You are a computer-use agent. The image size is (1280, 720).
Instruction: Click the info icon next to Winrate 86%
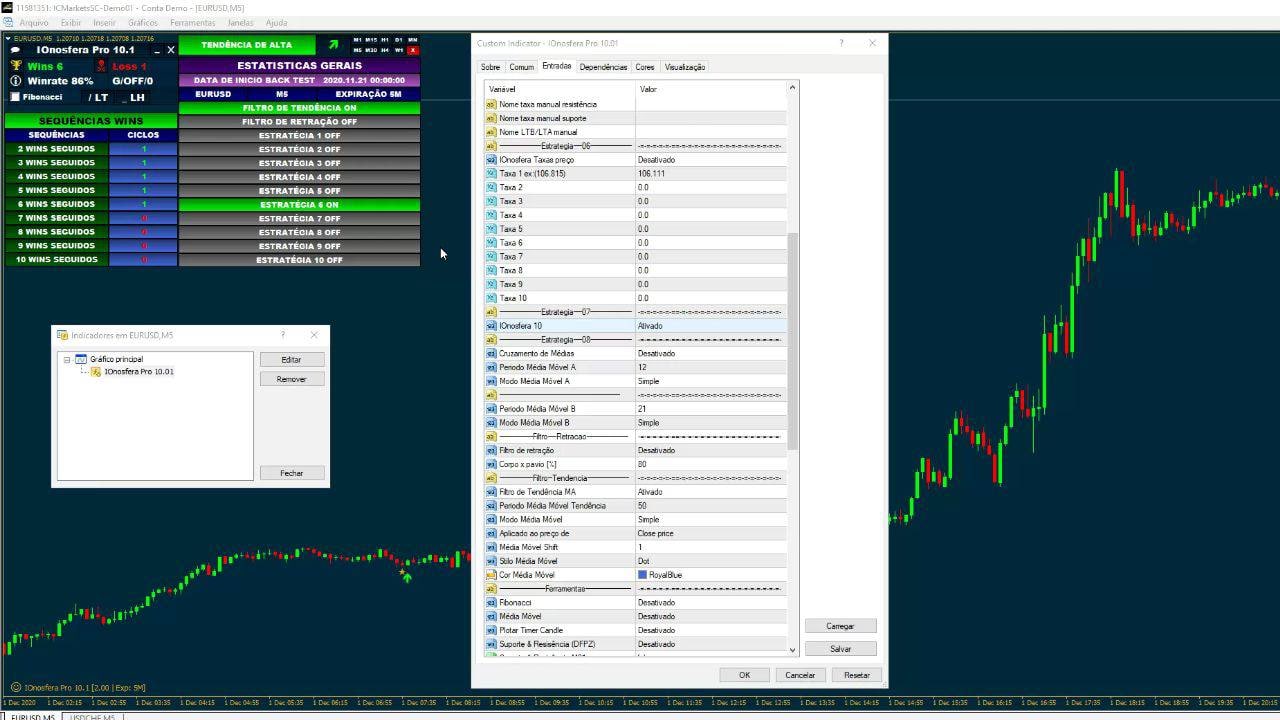(x=16, y=81)
